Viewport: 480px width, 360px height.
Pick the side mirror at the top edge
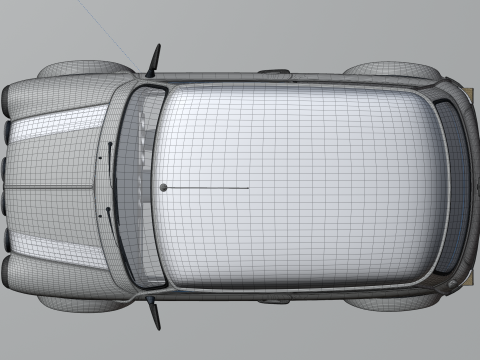[154, 61]
